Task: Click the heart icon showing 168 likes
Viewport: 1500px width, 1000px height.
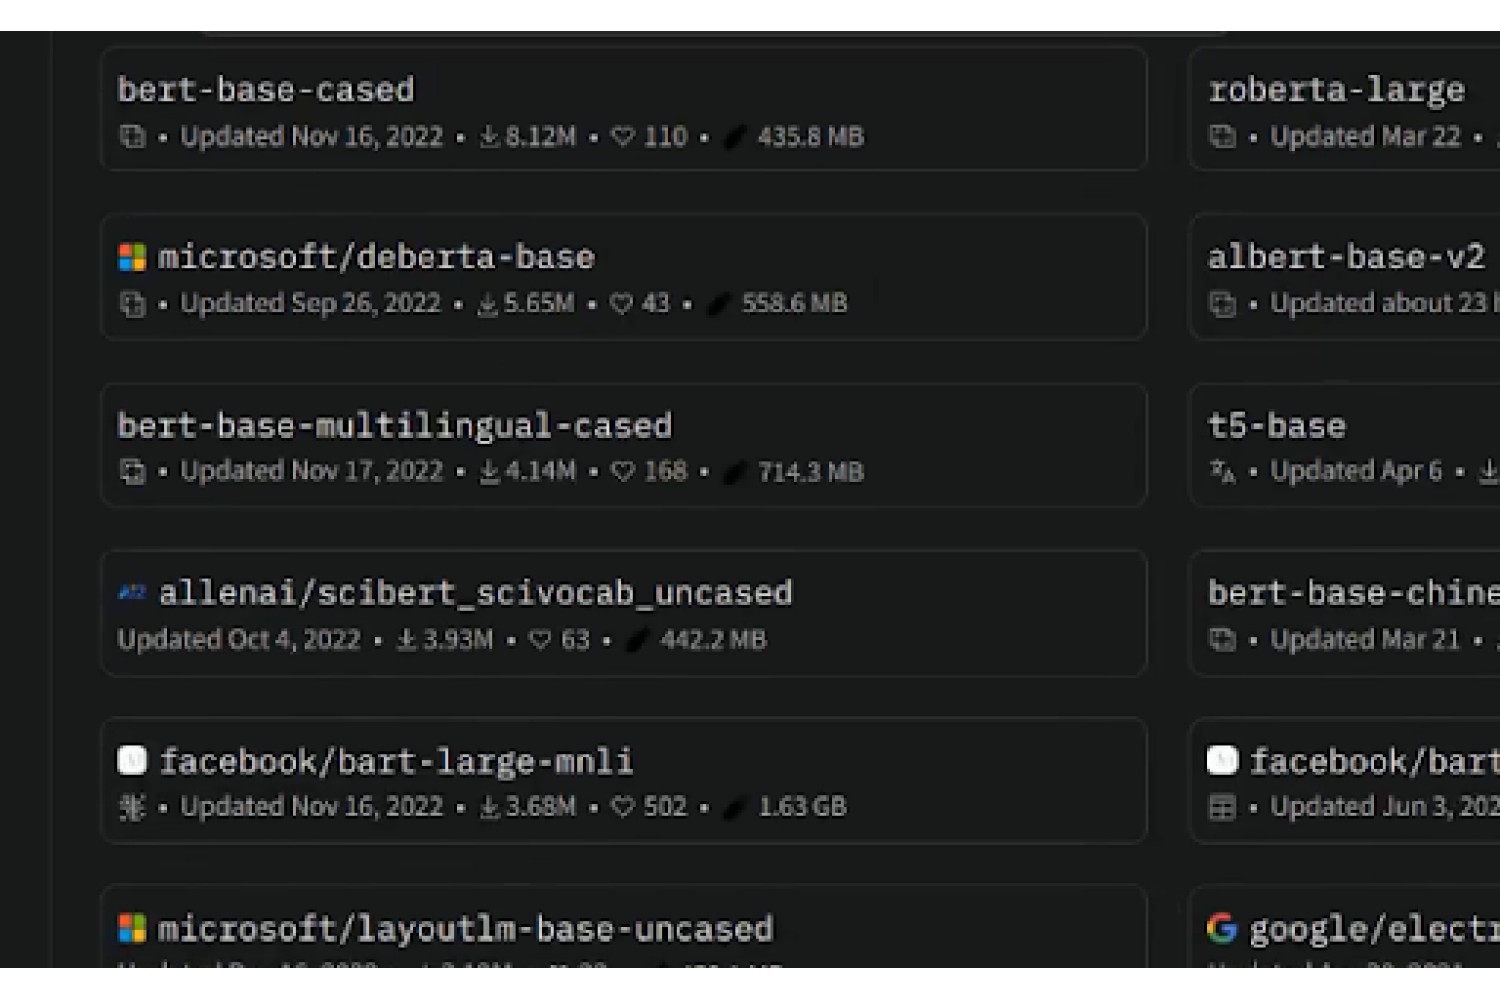Action: 623,471
